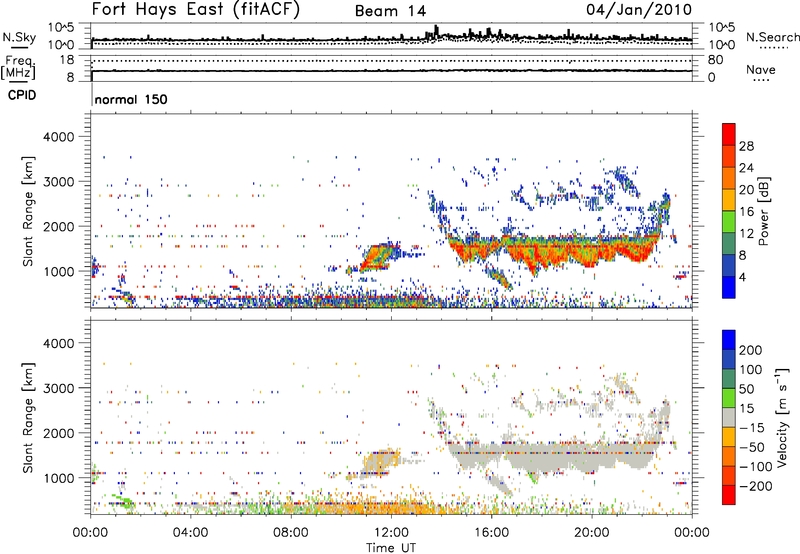Click the '08:00' time tick label

point(291,533)
